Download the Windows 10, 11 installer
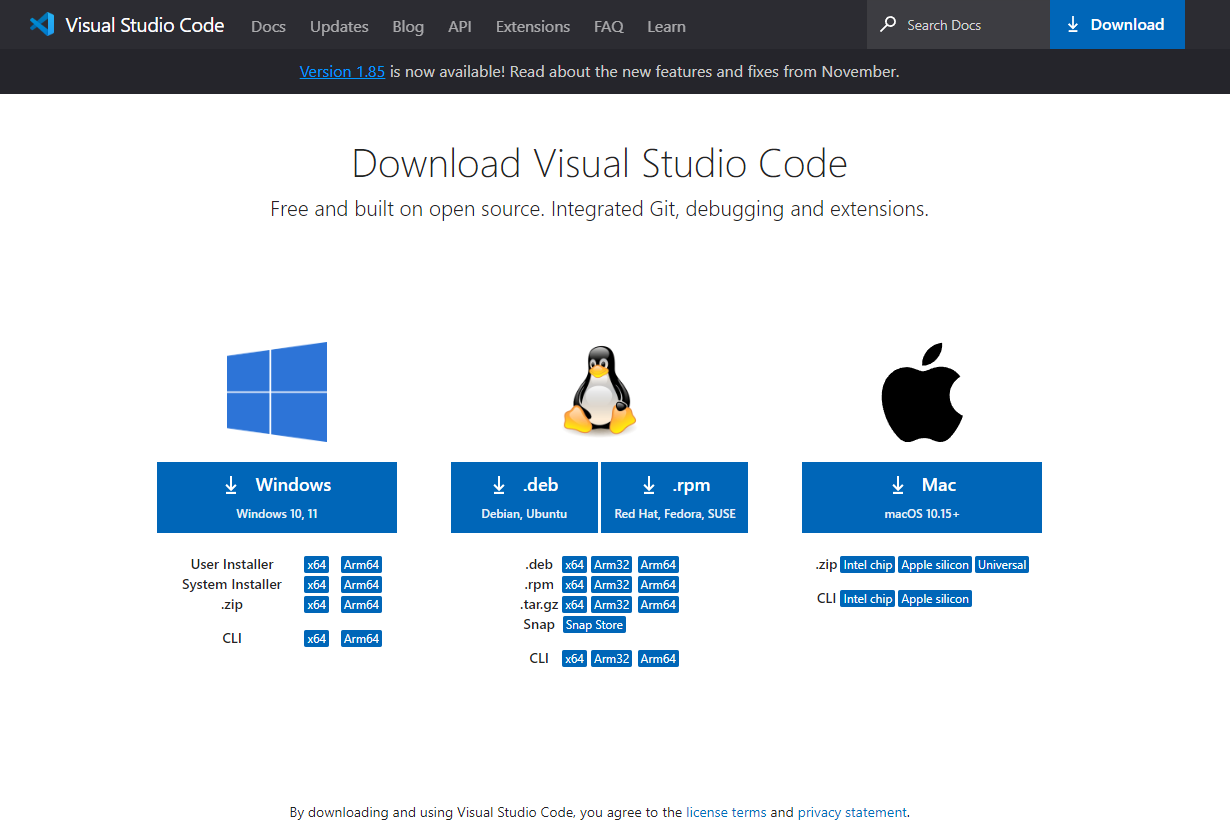 (x=277, y=497)
